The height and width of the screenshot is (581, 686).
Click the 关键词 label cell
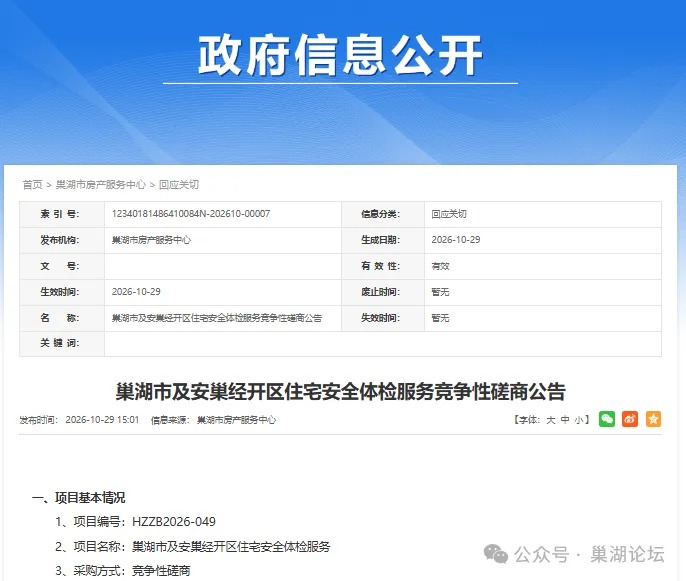60,343
